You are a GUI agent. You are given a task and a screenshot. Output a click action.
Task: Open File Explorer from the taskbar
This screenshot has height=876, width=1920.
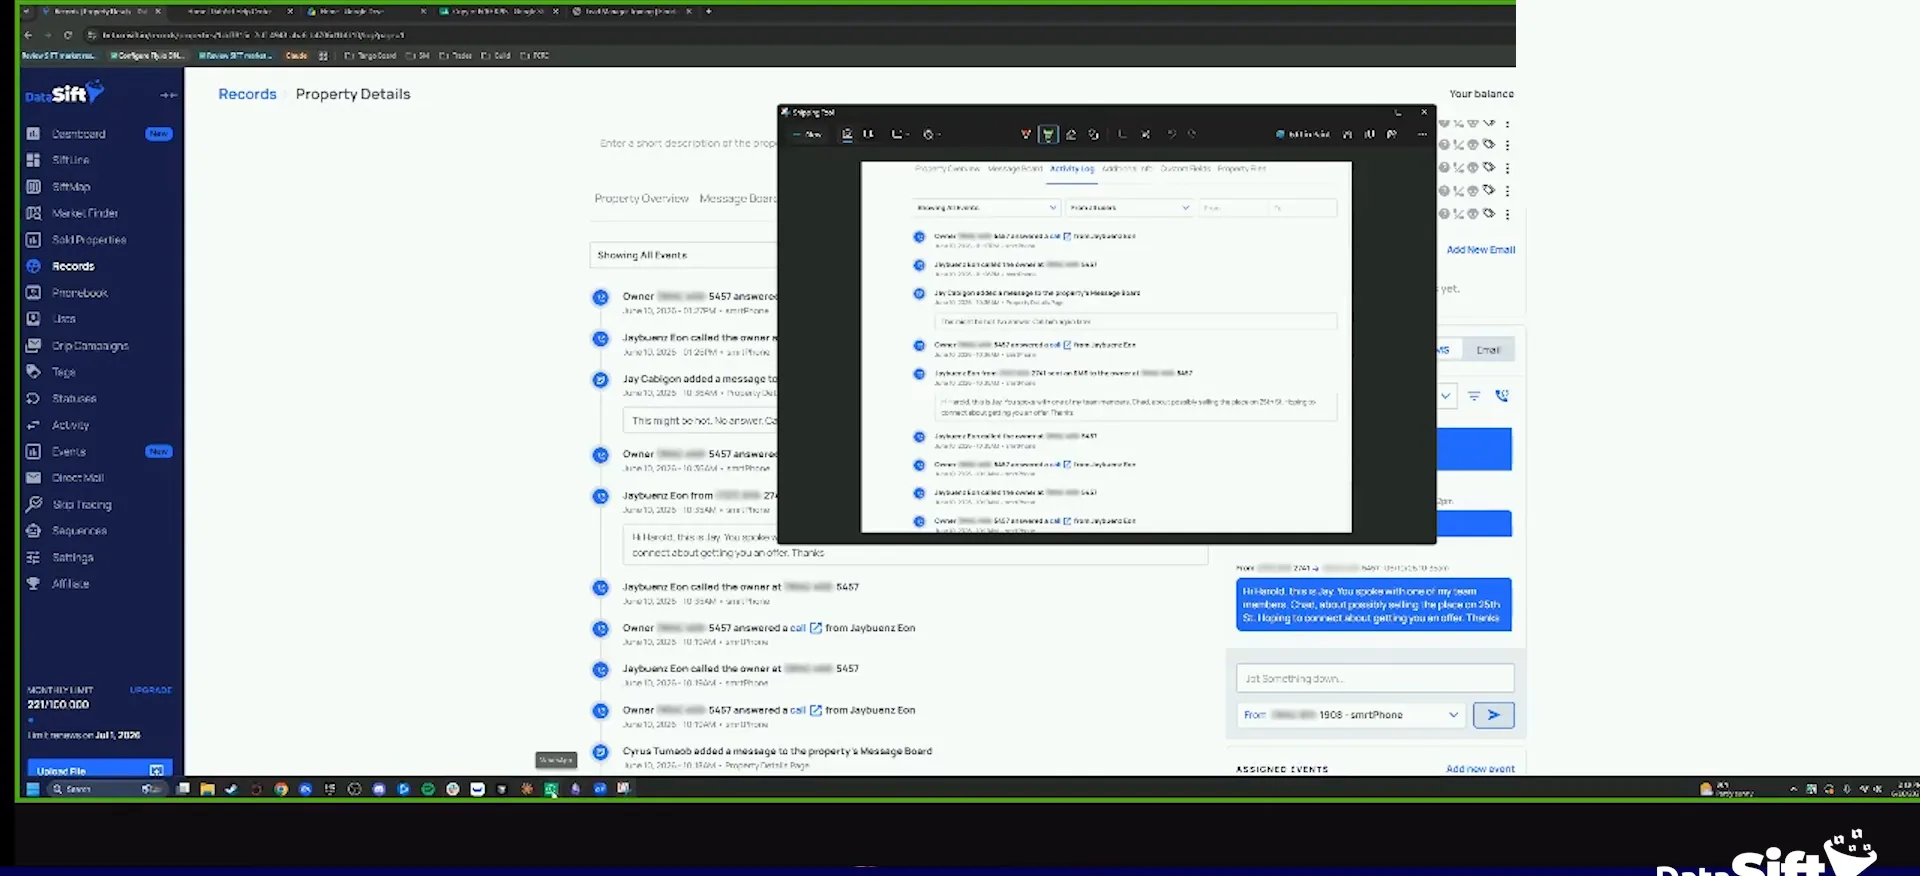[207, 789]
